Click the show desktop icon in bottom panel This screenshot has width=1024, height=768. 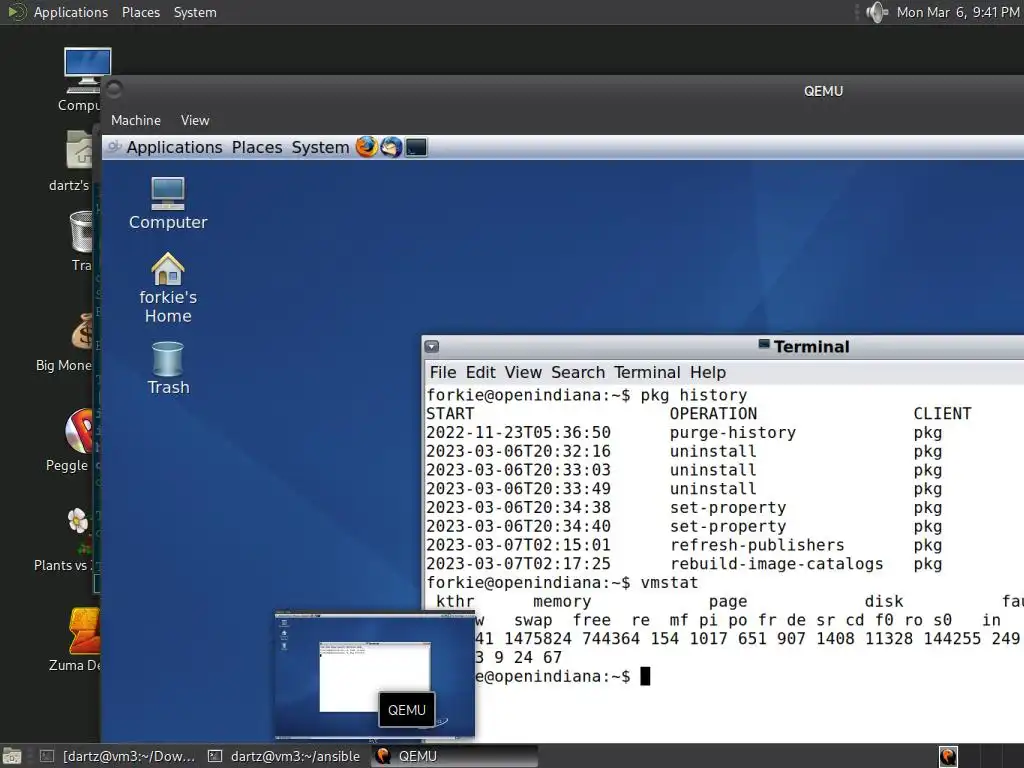12,756
